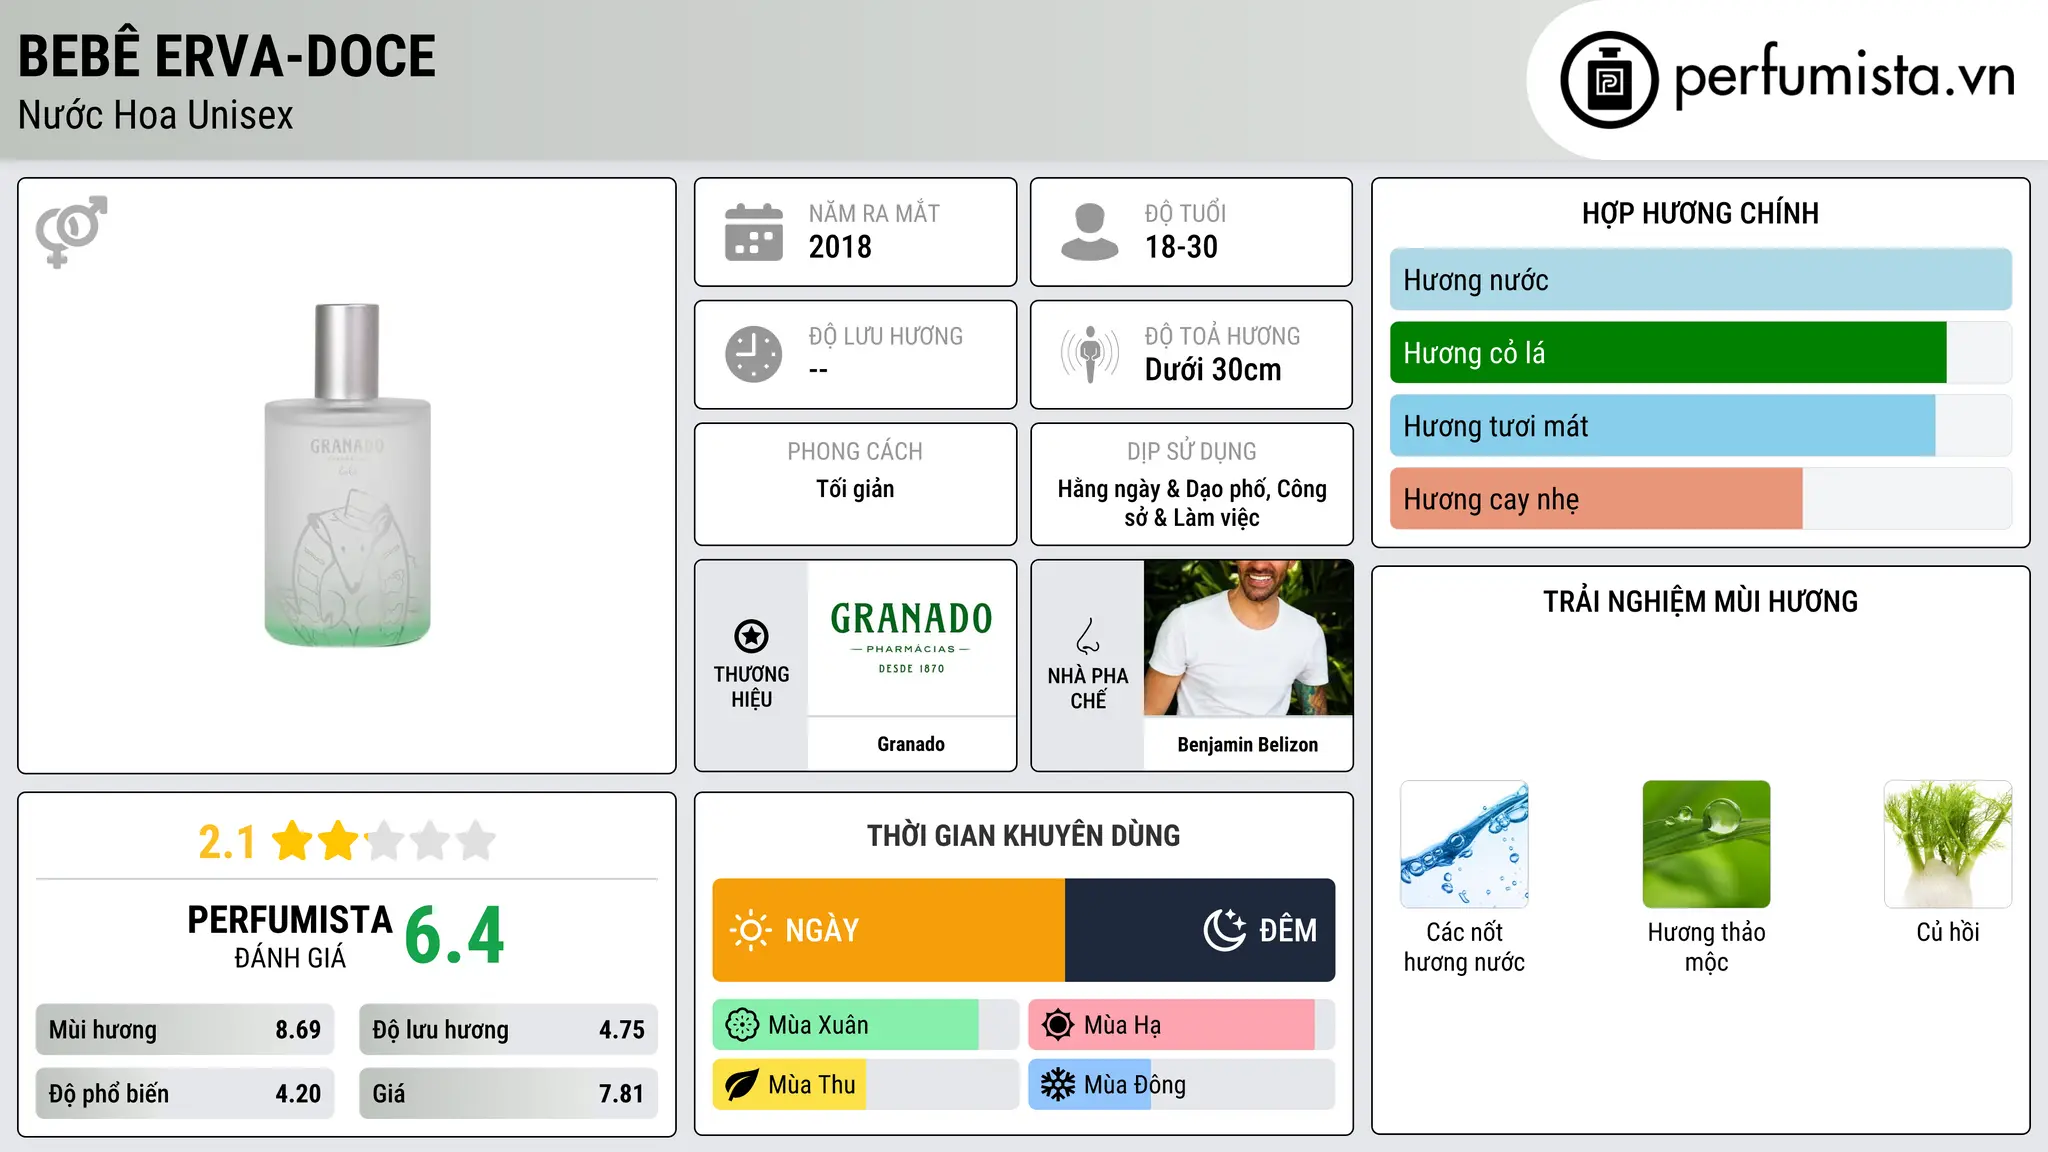Select the Hương thảo mộc note image

(1706, 844)
